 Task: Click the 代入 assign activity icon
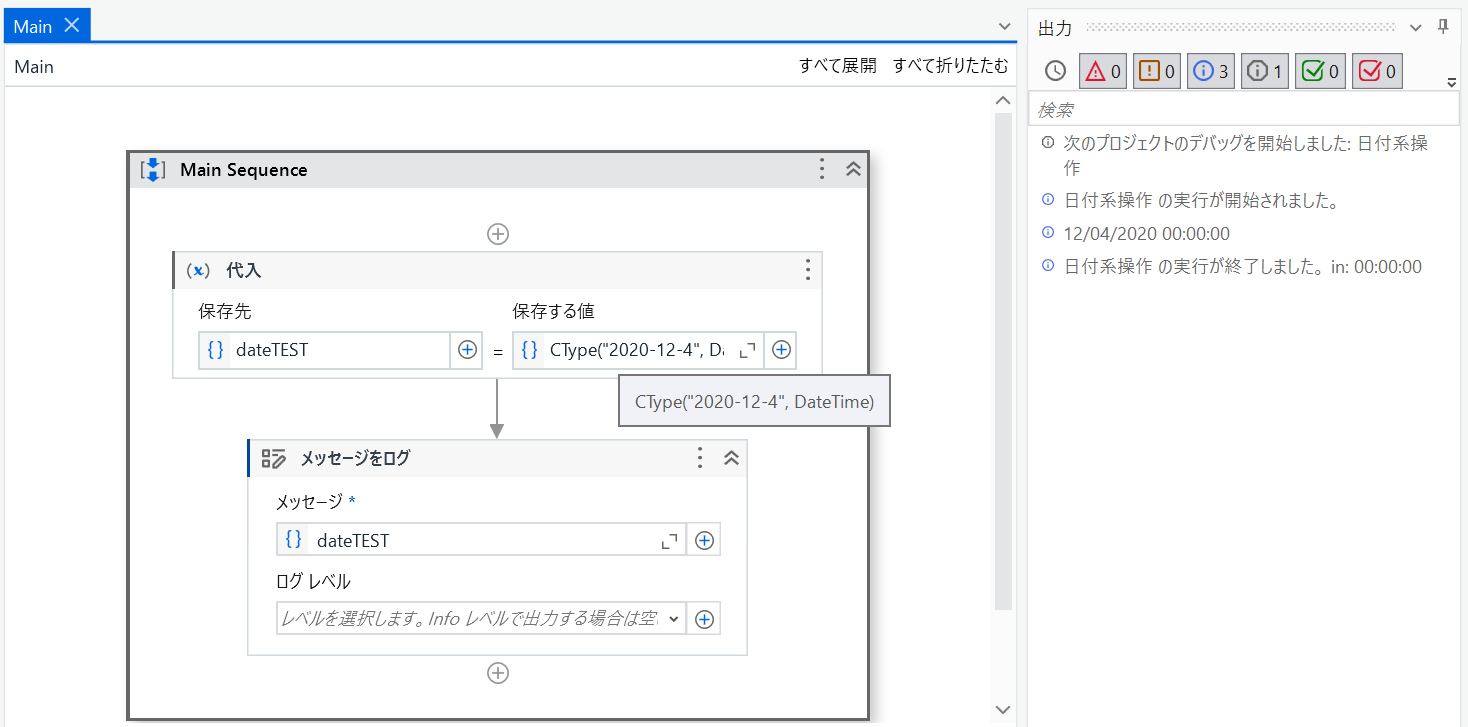[x=200, y=270]
